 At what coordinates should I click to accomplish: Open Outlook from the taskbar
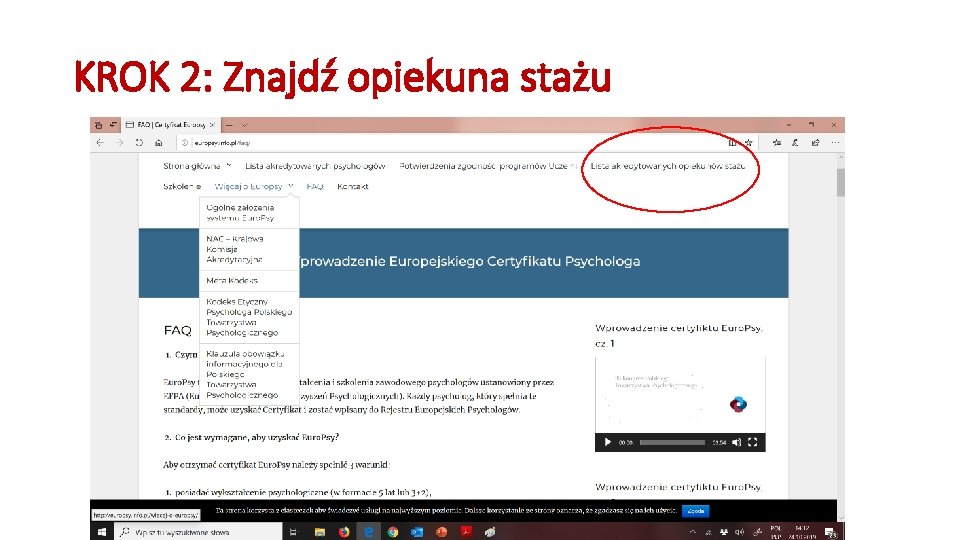pyautogui.click(x=418, y=532)
